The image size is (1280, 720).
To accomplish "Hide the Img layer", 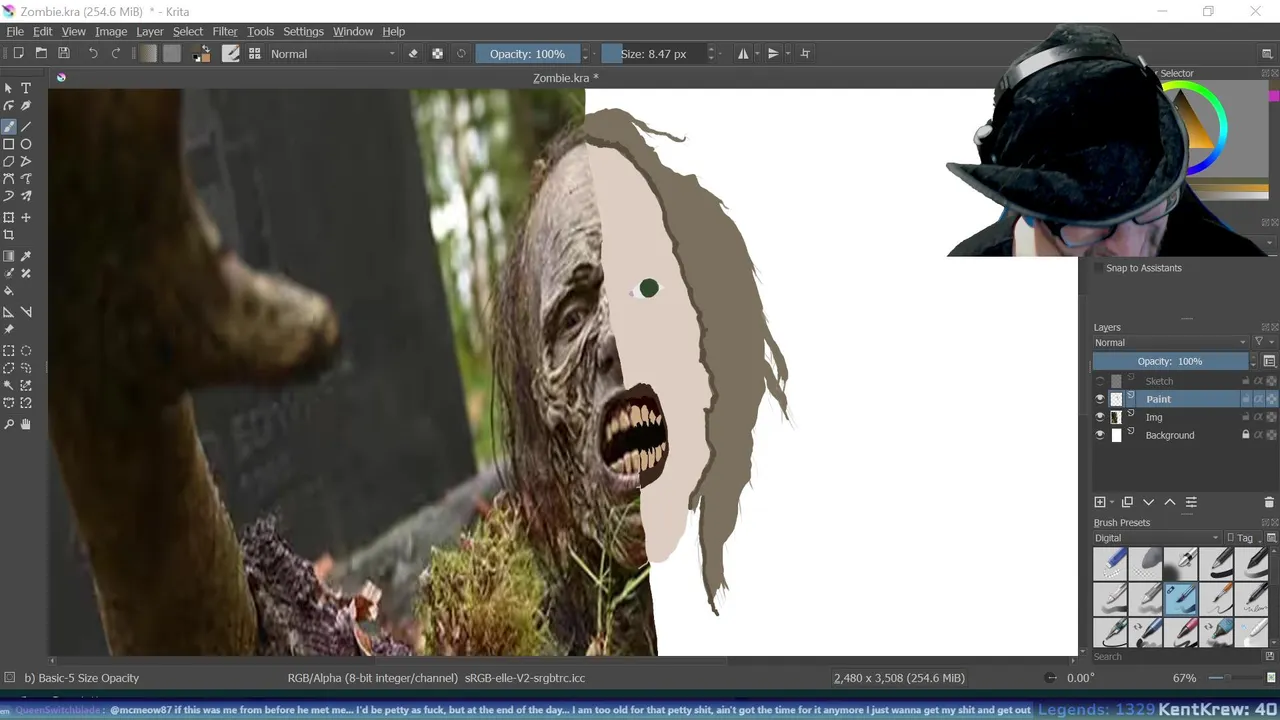I will [x=1100, y=417].
